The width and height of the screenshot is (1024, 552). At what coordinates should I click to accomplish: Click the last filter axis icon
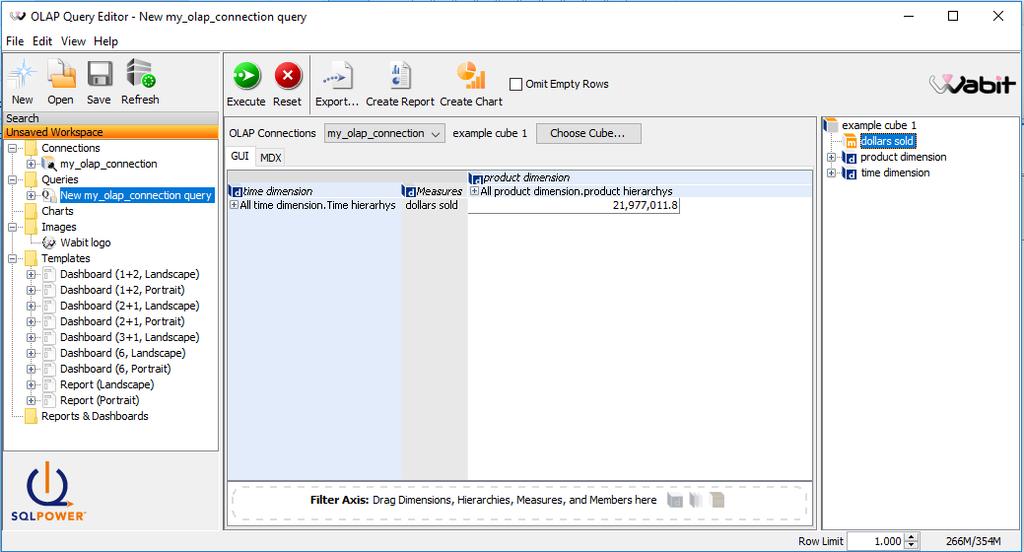[x=717, y=500]
